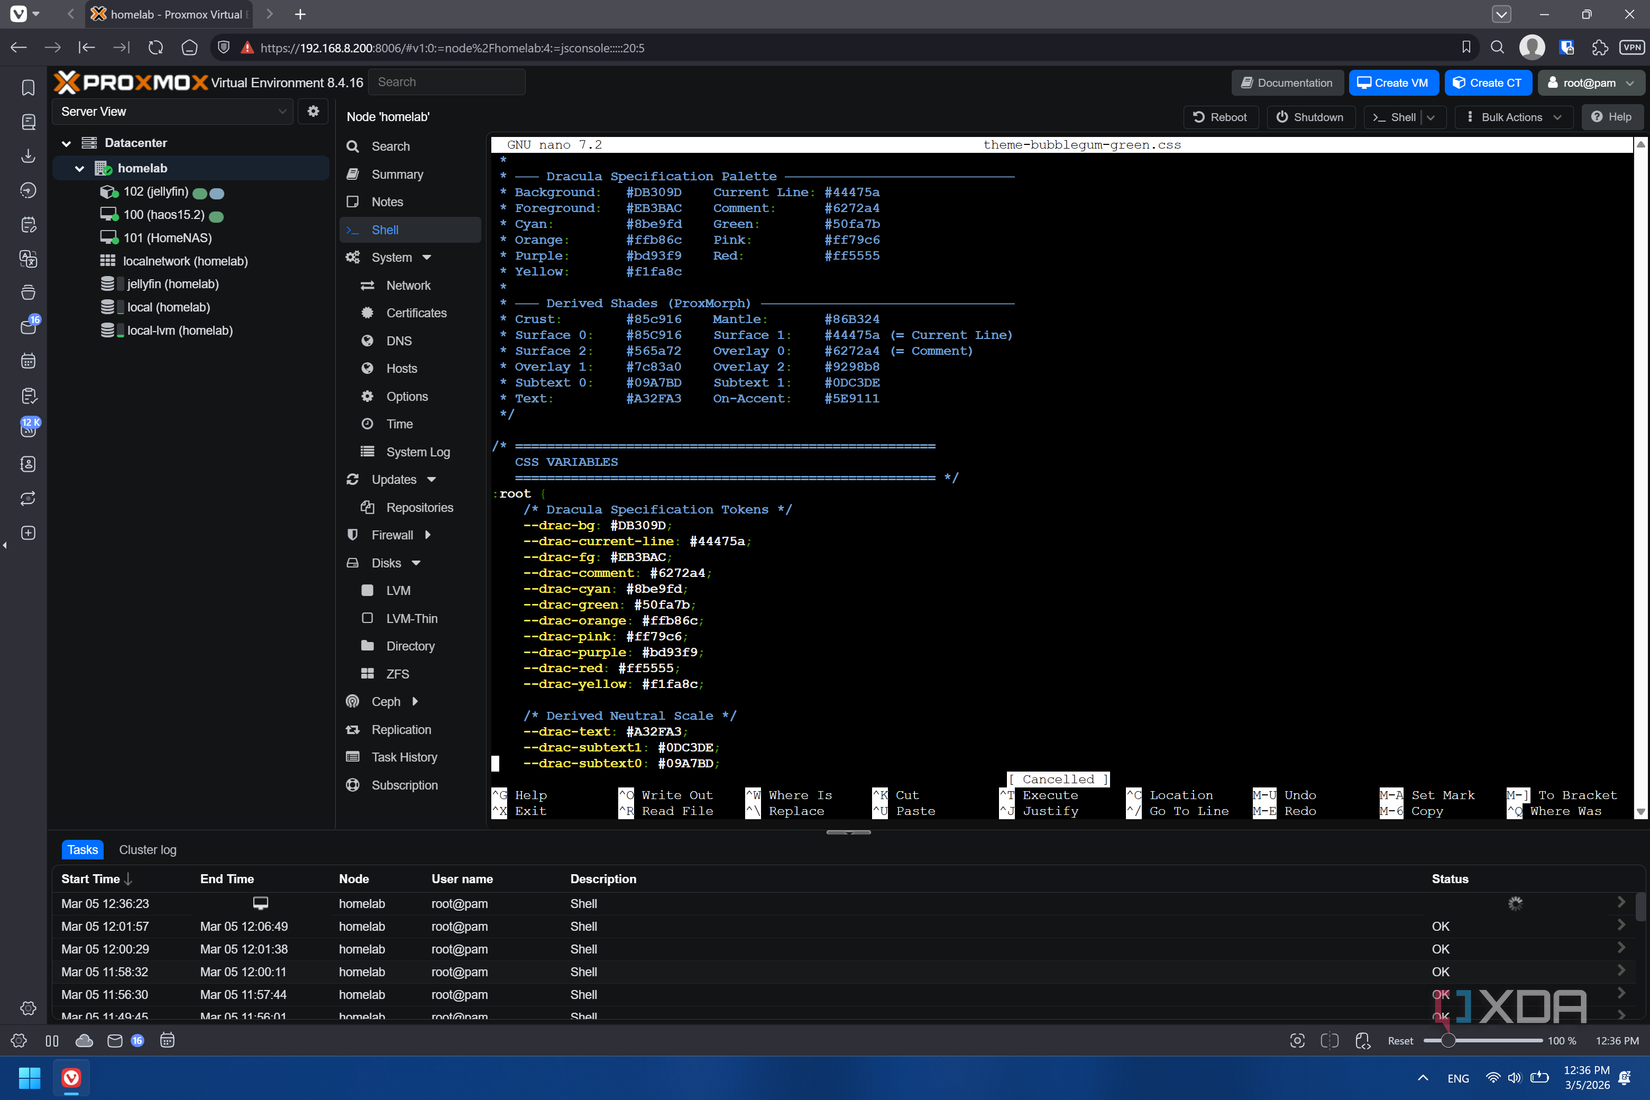Open Vivaldi history panel icon
This screenshot has height=1100, width=1650.
28,190
